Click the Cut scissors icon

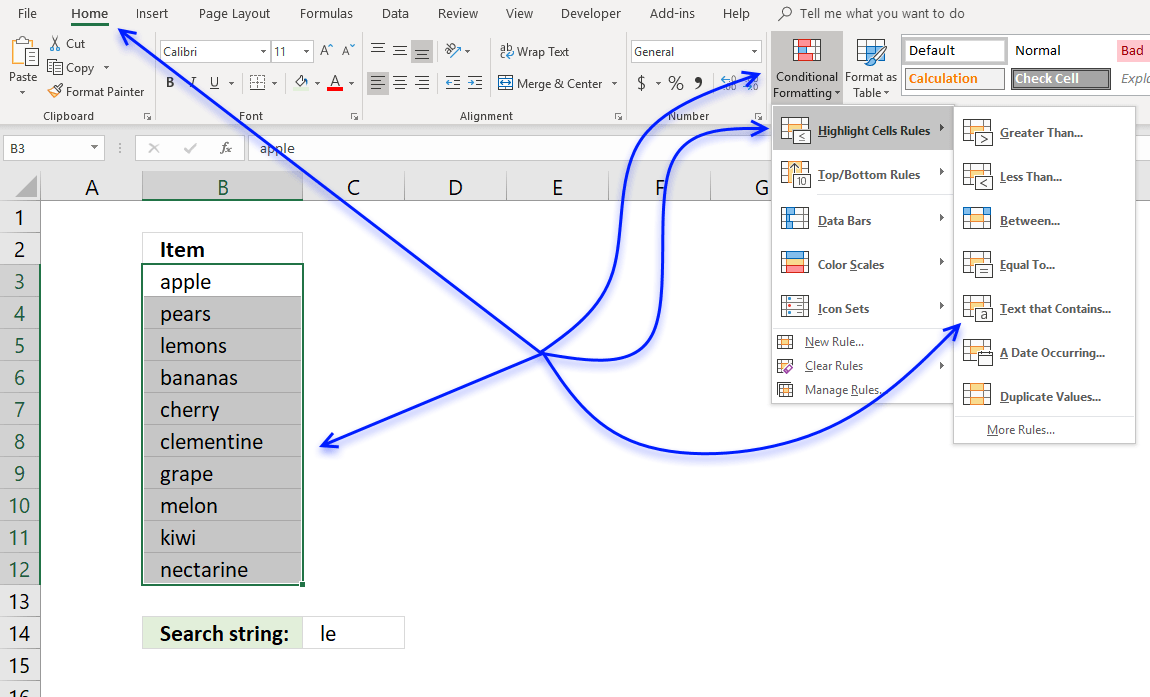(x=55, y=43)
